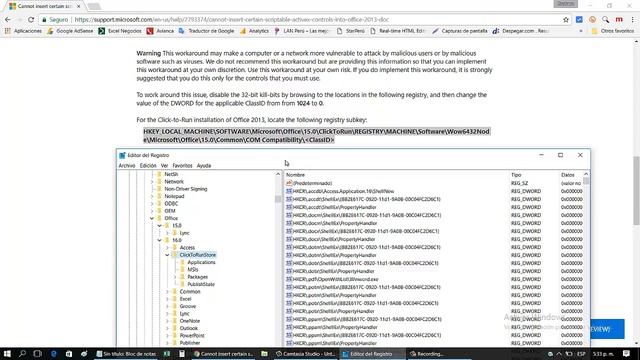Select the (Predeterminado) registry value
The image size is (640, 360).
click(x=312, y=183)
